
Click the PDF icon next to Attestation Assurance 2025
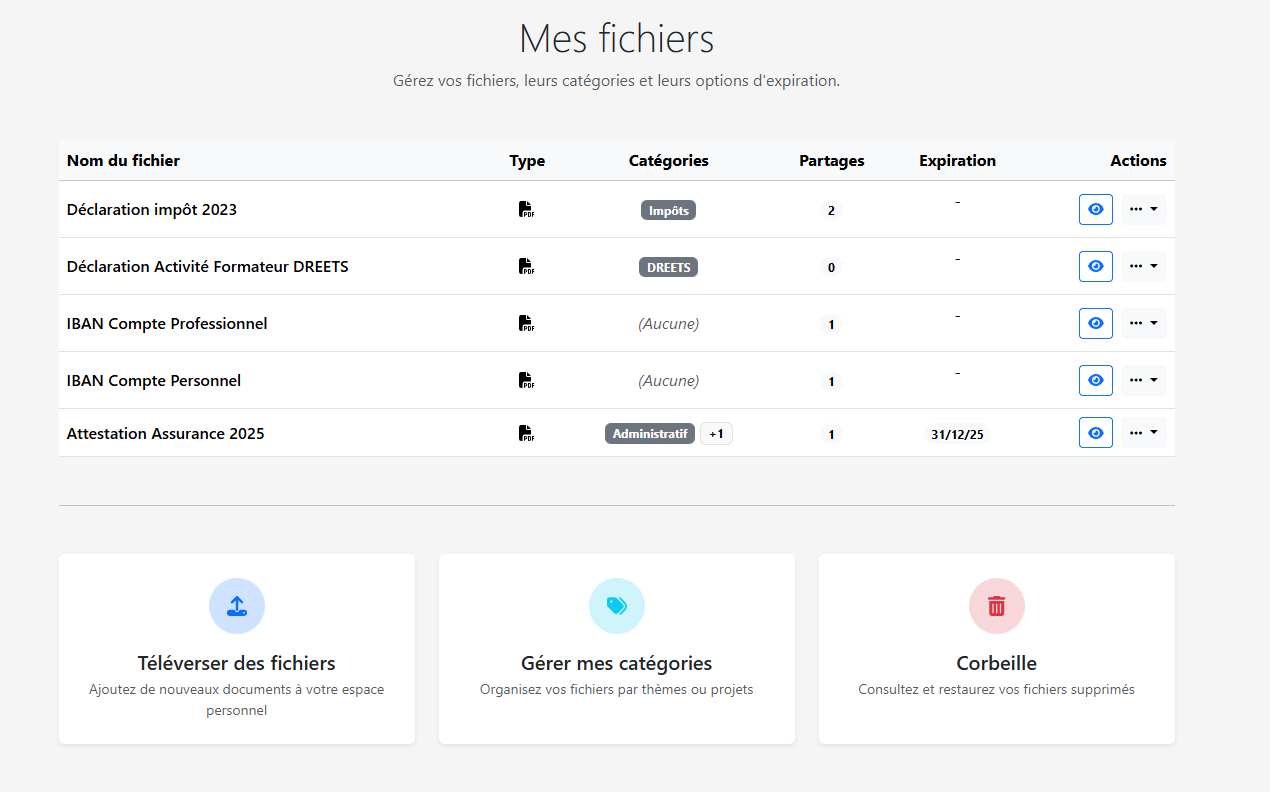point(527,433)
